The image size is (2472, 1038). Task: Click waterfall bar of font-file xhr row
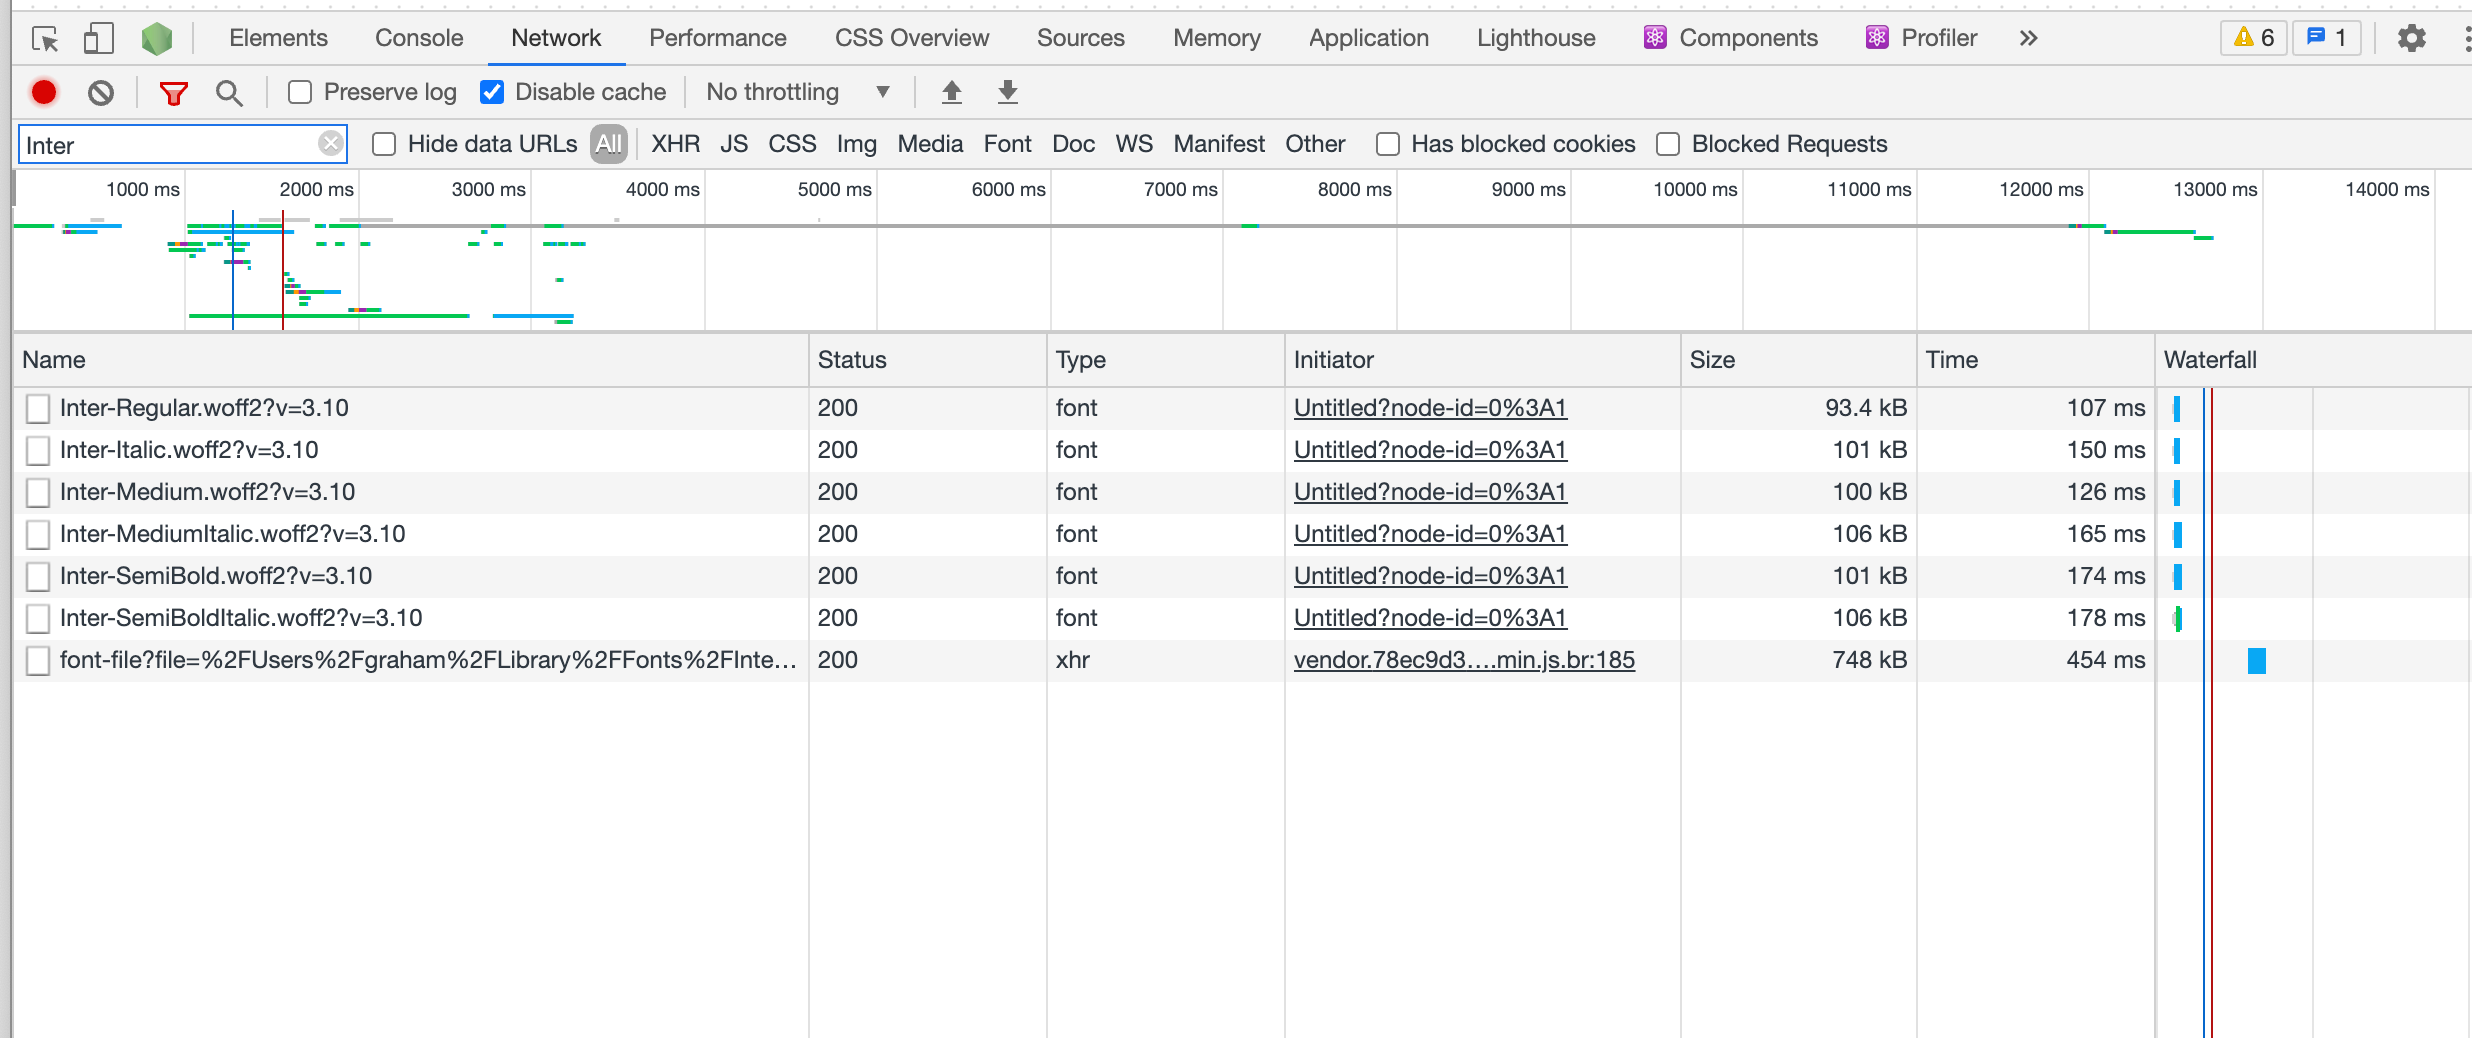(2257, 660)
